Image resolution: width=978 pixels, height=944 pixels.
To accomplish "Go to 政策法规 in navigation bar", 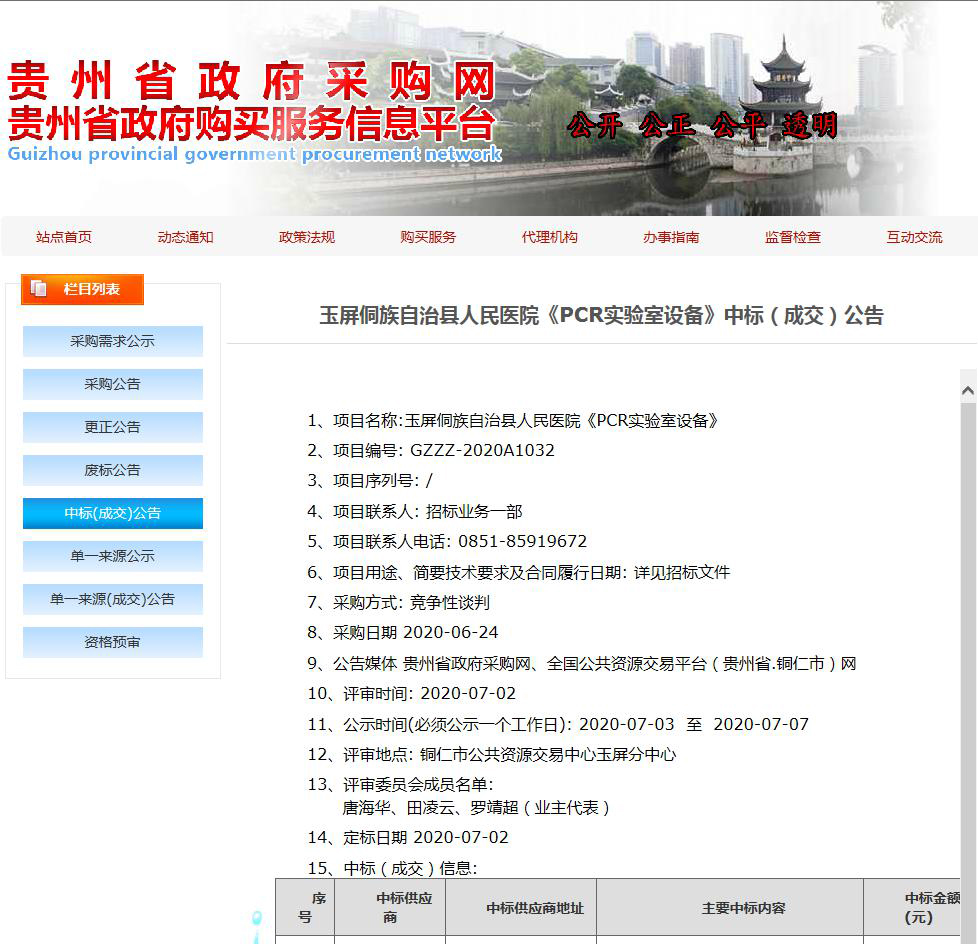I will [307, 237].
